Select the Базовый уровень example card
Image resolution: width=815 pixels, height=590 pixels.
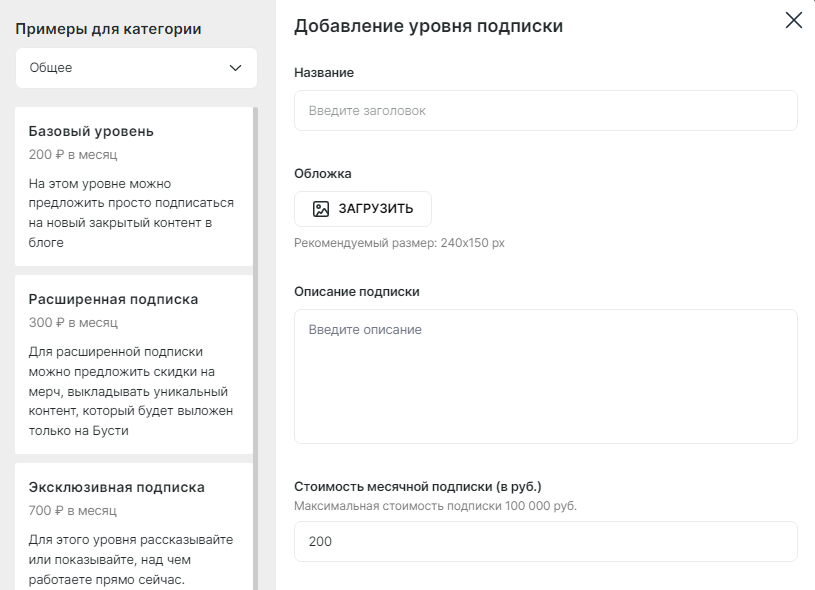[134, 187]
